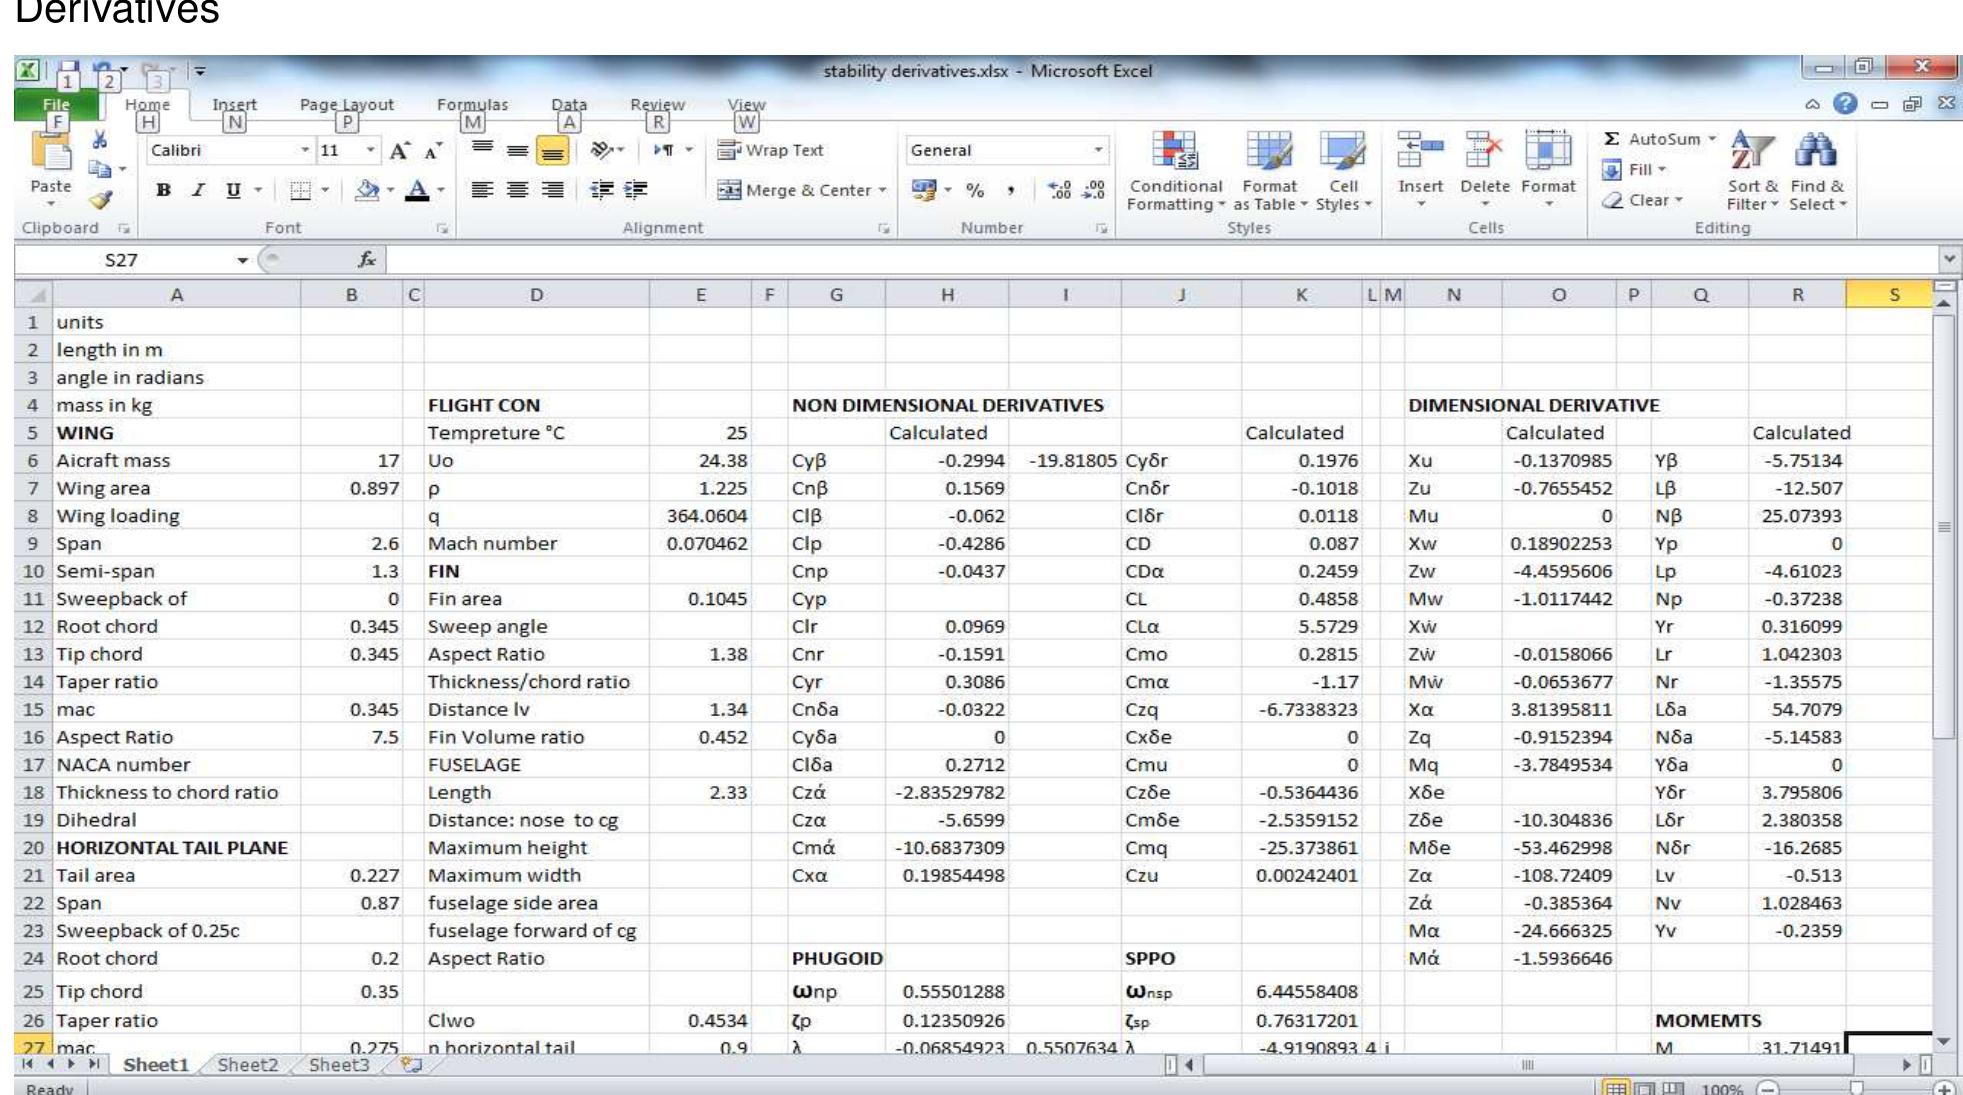The image size is (1963, 1095).
Task: Toggle Bold formatting
Action: pyautogui.click(x=163, y=190)
